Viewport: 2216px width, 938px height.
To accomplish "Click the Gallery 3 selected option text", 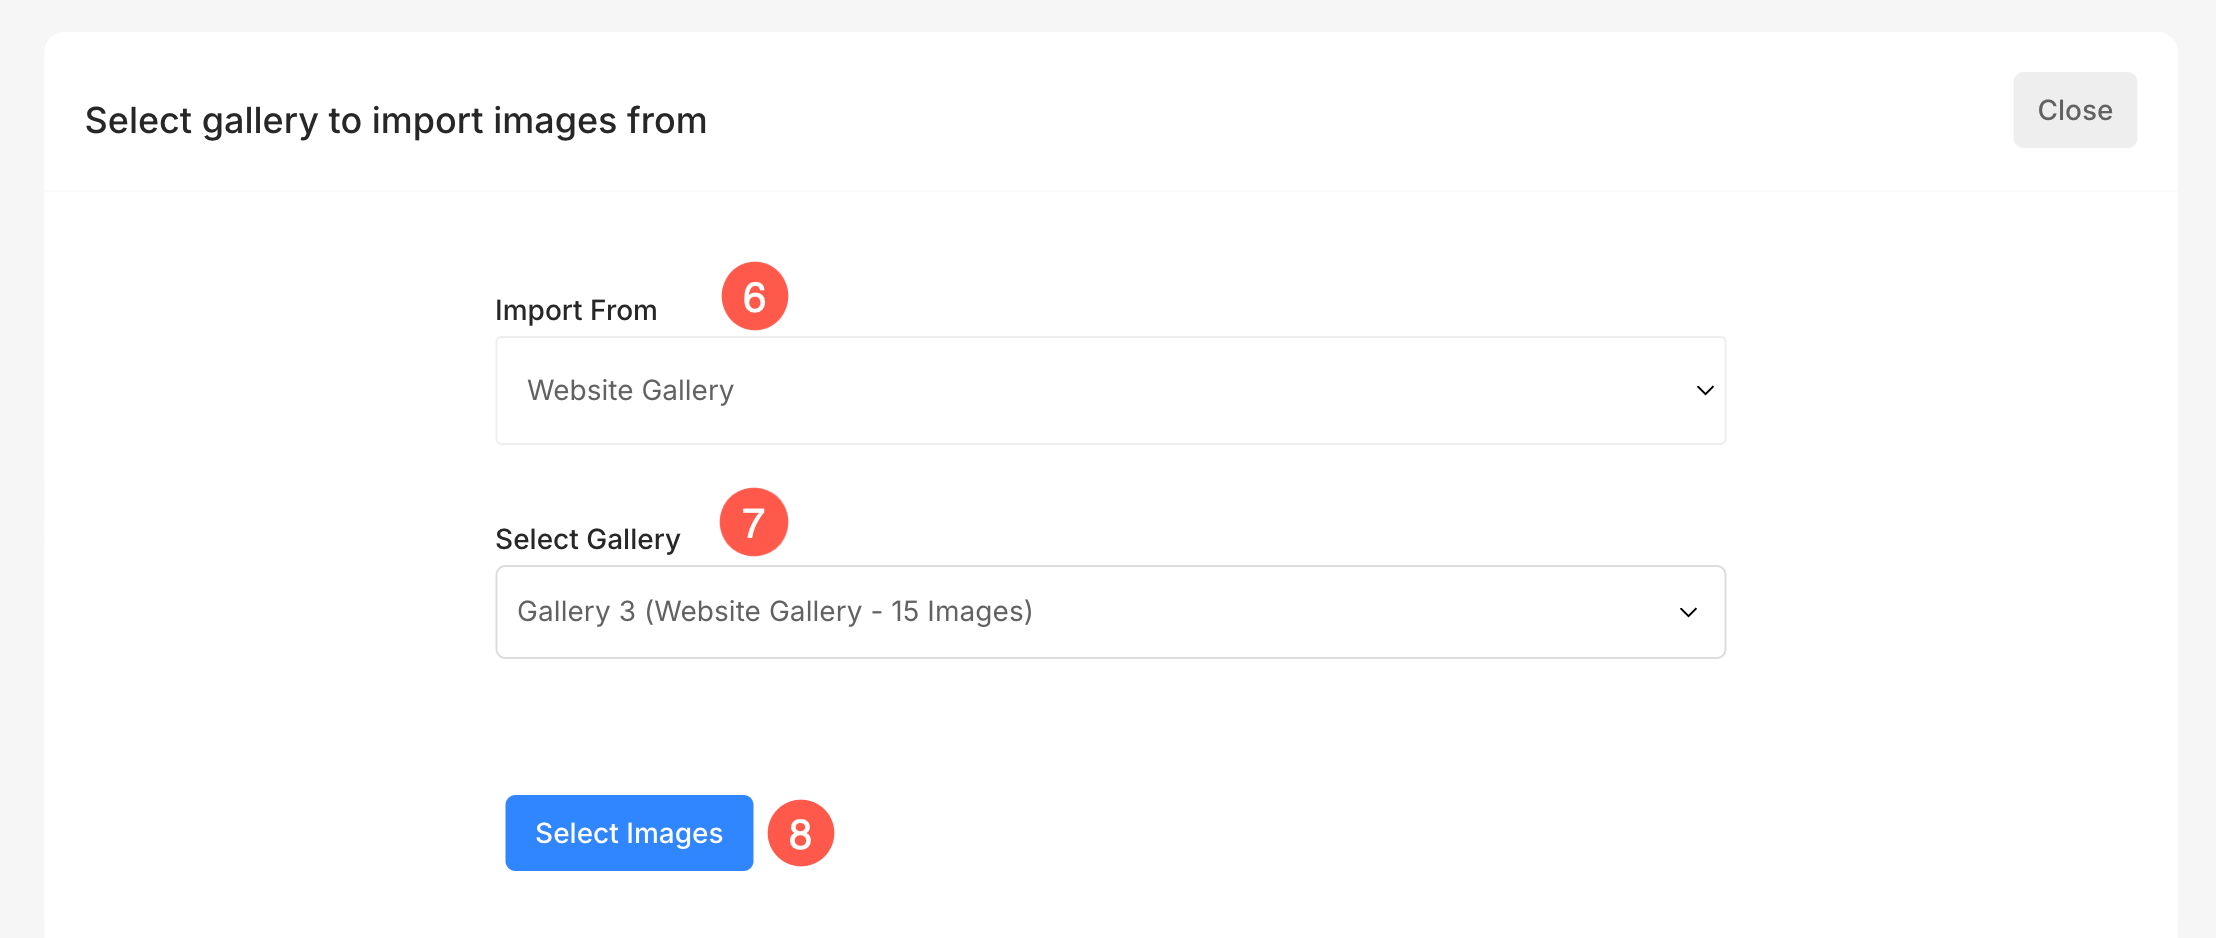I will tap(576, 611).
